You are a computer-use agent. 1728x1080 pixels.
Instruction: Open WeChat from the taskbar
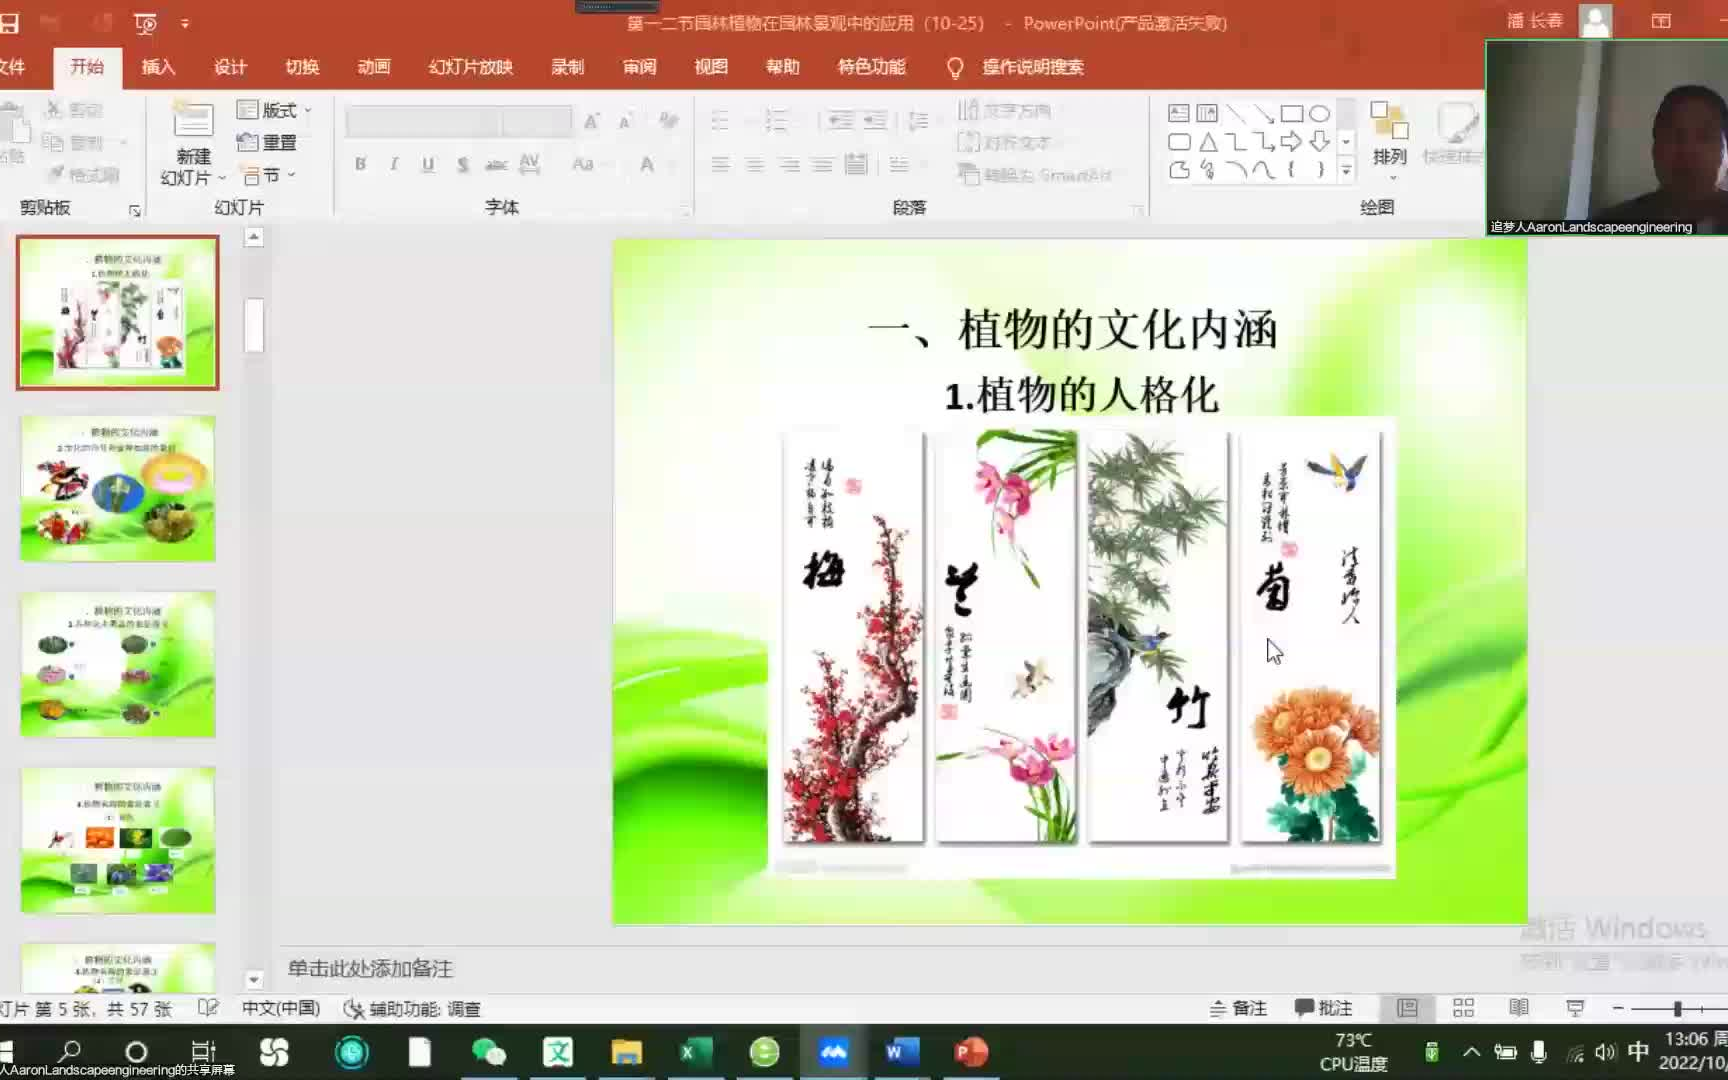489,1052
